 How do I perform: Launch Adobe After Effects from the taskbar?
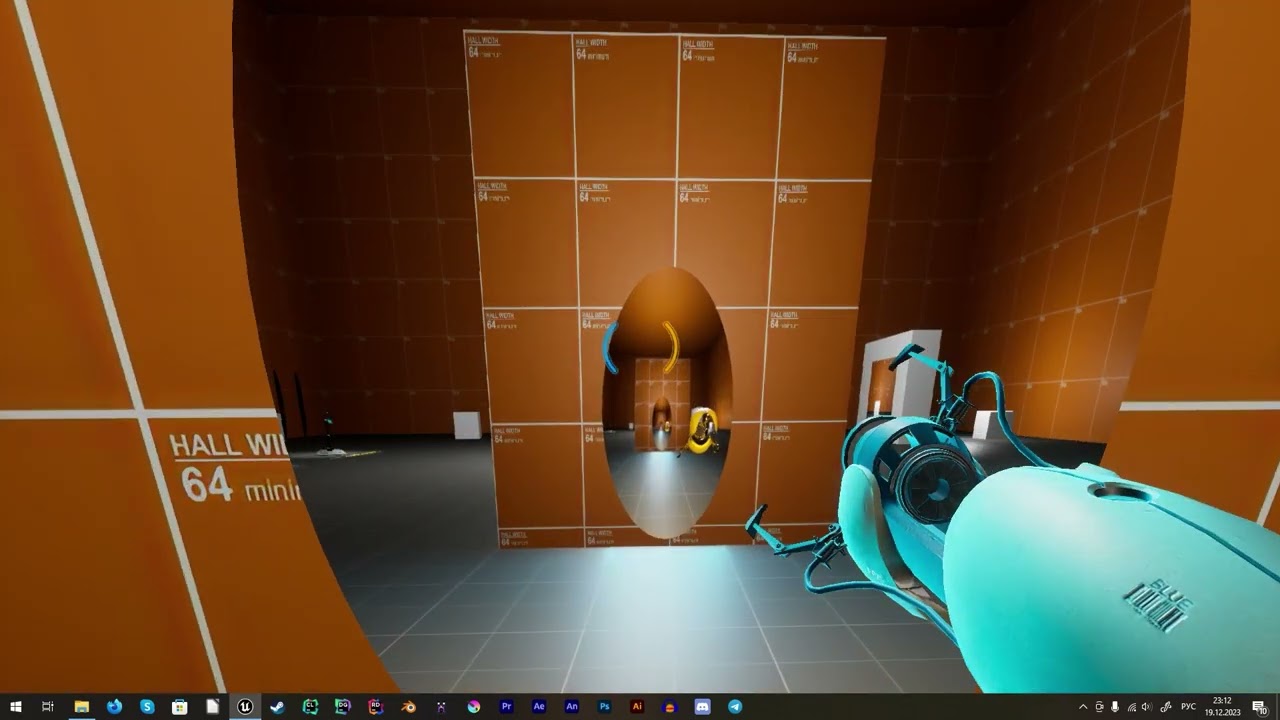(x=539, y=706)
